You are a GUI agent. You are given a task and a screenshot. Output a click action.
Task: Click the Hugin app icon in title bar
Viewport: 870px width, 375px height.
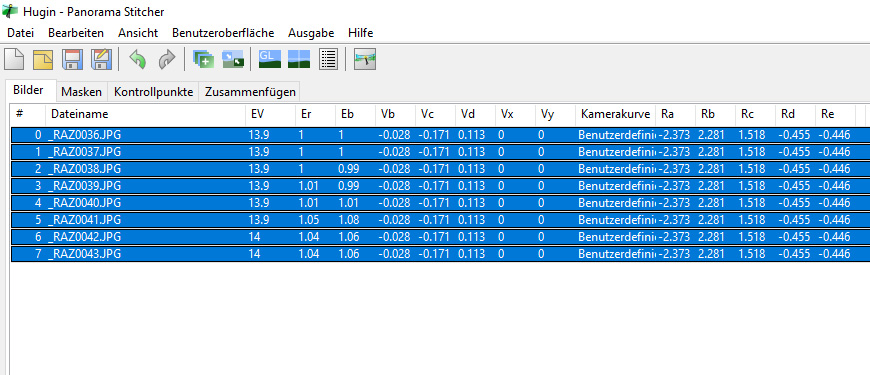click(x=11, y=11)
